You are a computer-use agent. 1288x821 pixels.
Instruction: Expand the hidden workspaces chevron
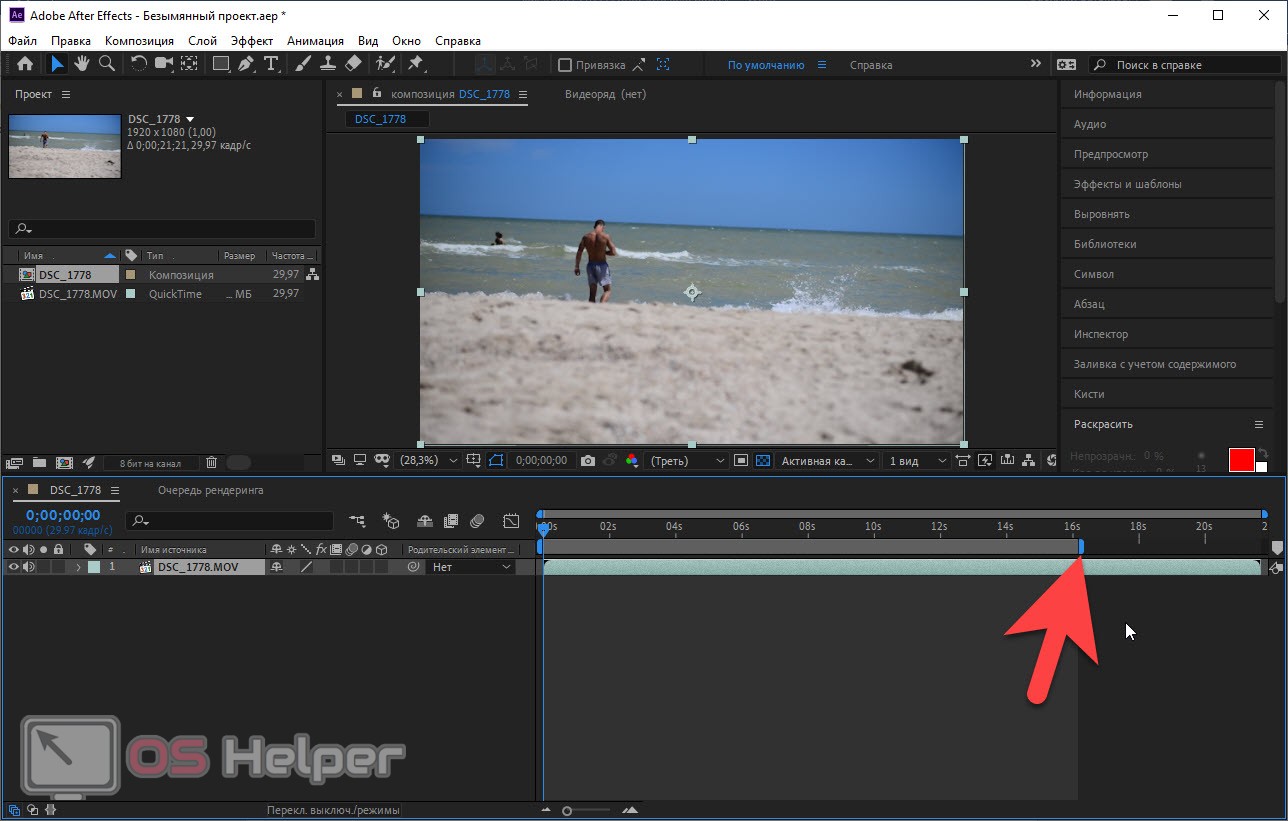1036,64
